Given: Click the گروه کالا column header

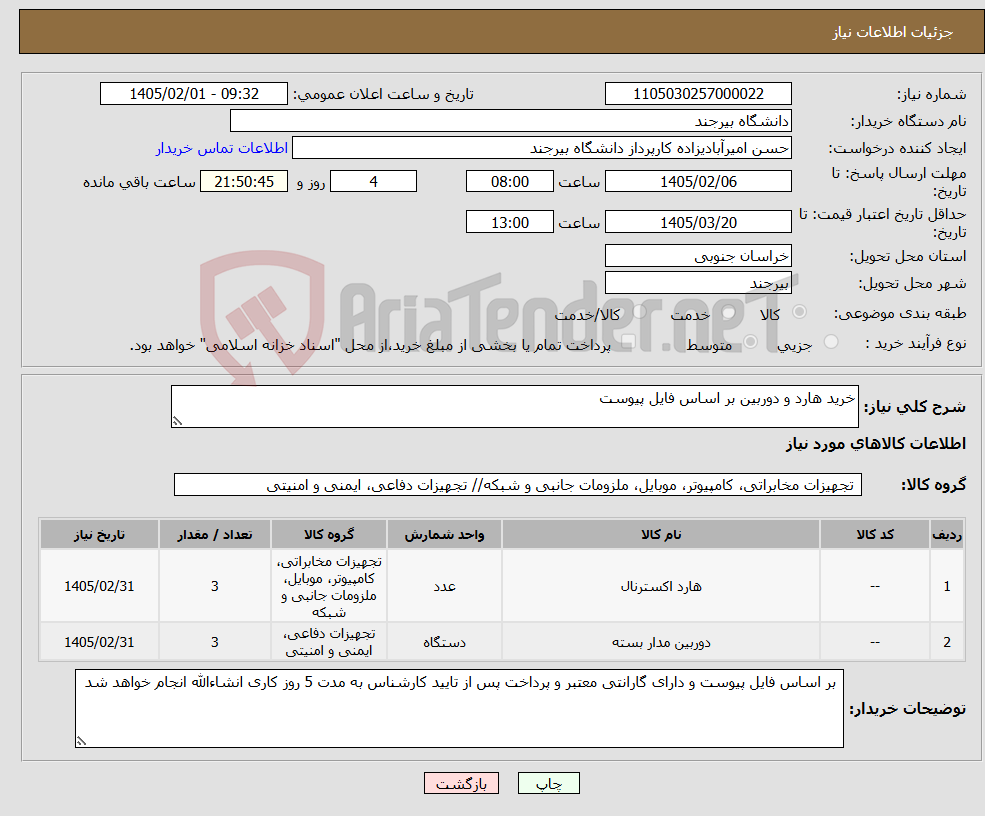Looking at the screenshot, I should coord(329,534).
